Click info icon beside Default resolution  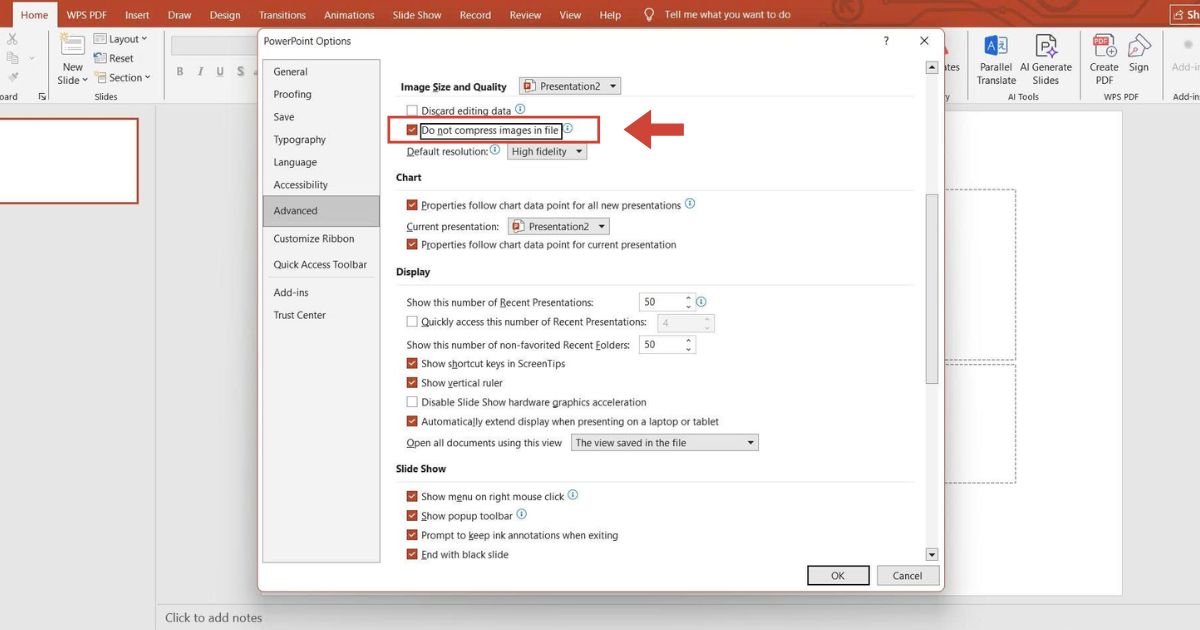[495, 151]
